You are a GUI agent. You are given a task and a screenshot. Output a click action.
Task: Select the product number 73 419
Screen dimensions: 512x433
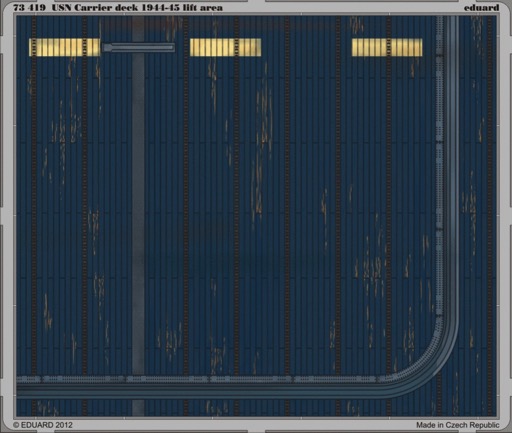(29, 7)
